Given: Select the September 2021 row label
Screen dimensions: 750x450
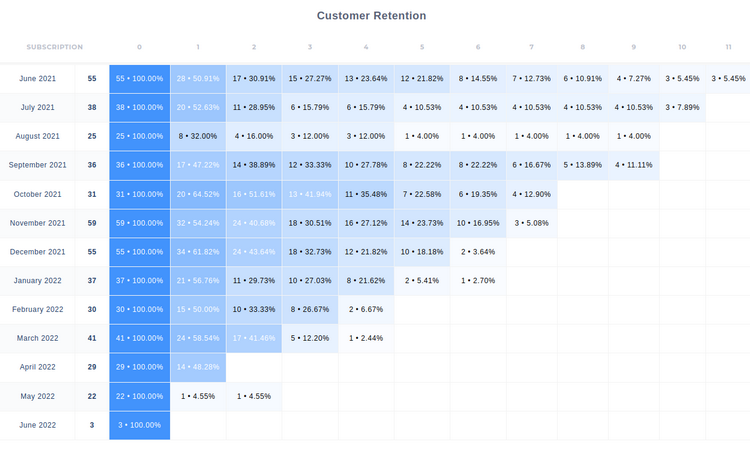Looking at the screenshot, I should (x=37, y=165).
